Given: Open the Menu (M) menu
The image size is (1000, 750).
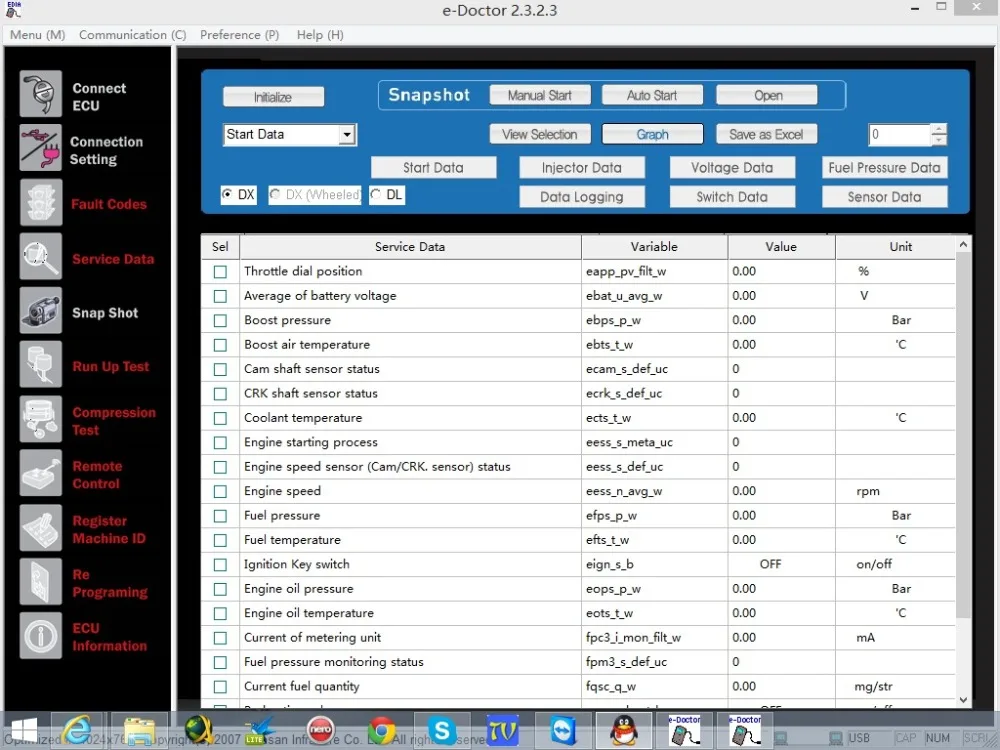Looking at the screenshot, I should coord(38,34).
